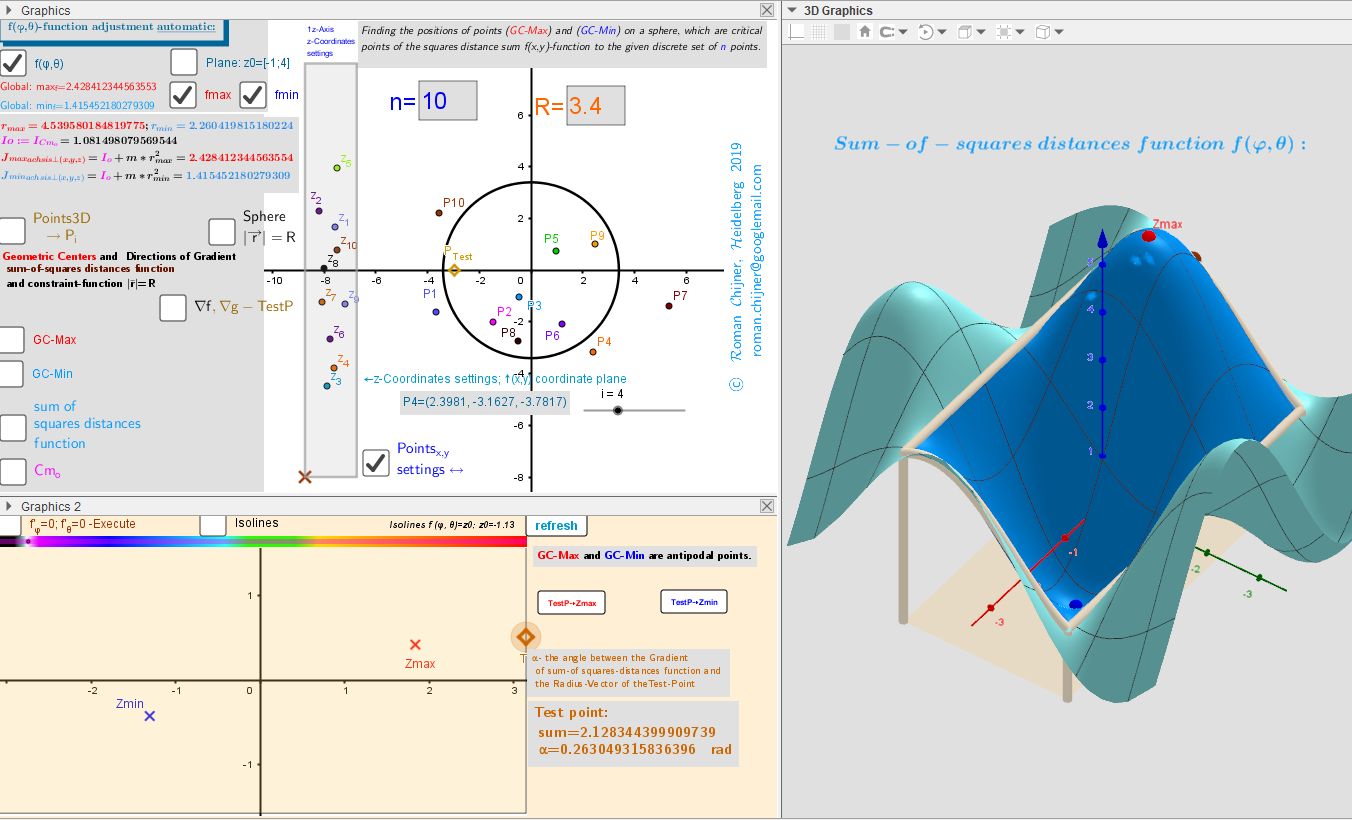This screenshot has height=820, width=1352.
Task: Close the Graphics panel
Action: [x=767, y=10]
